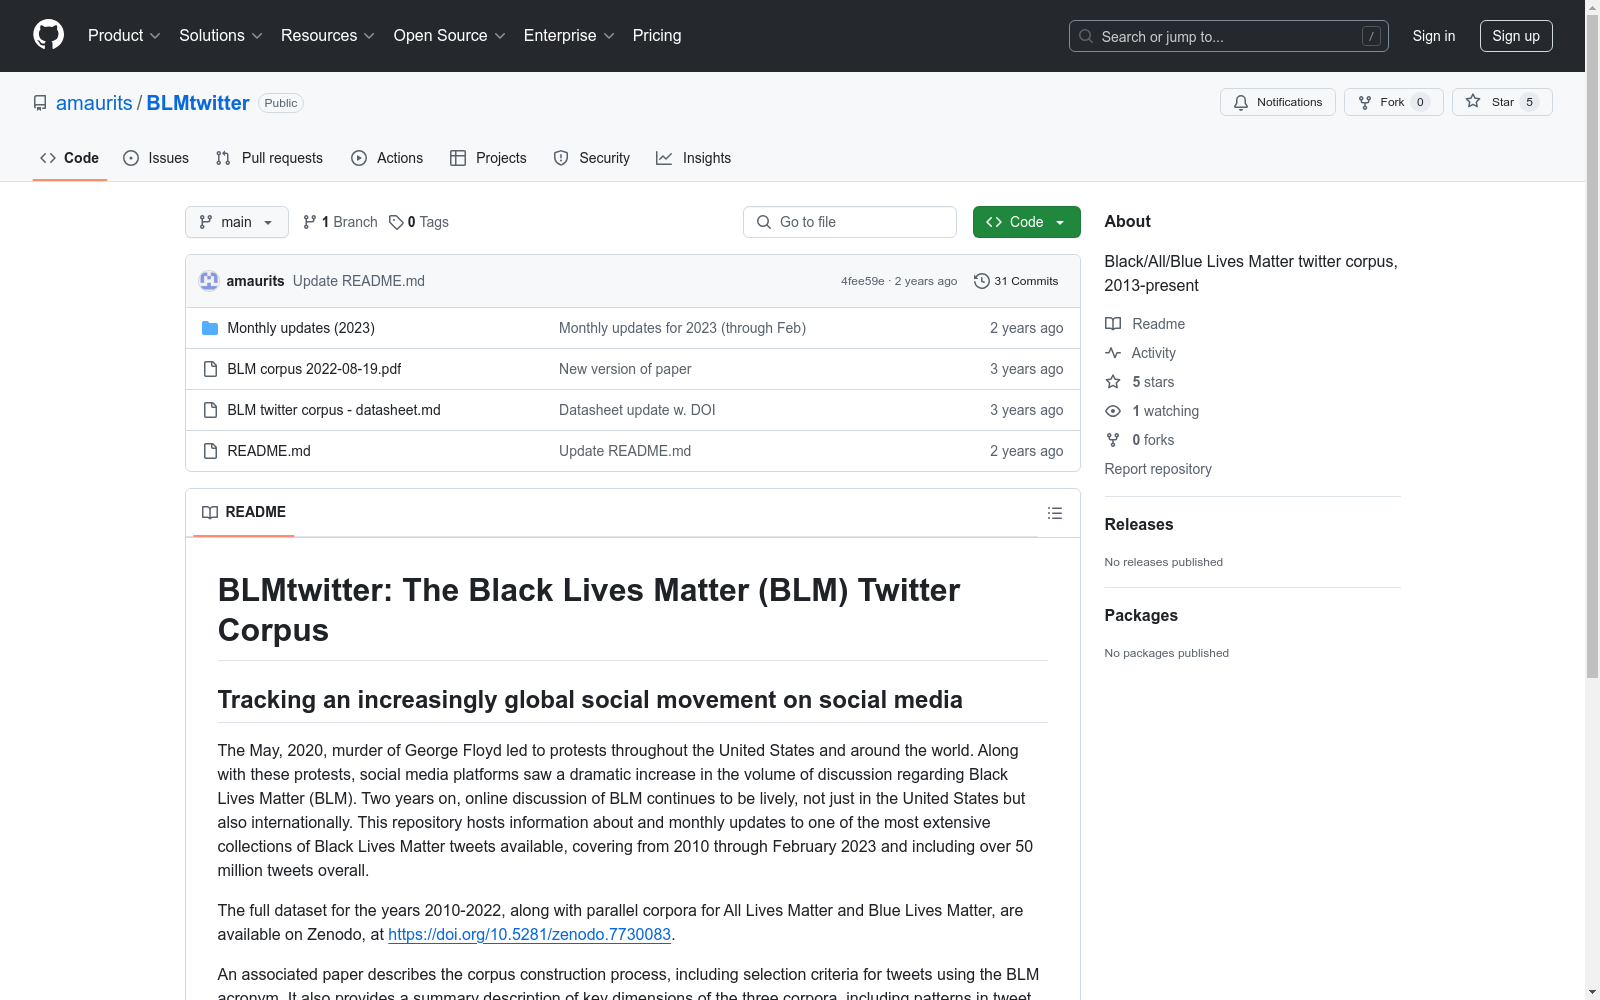Click the branch icon next to 1 Branch

pyautogui.click(x=310, y=222)
